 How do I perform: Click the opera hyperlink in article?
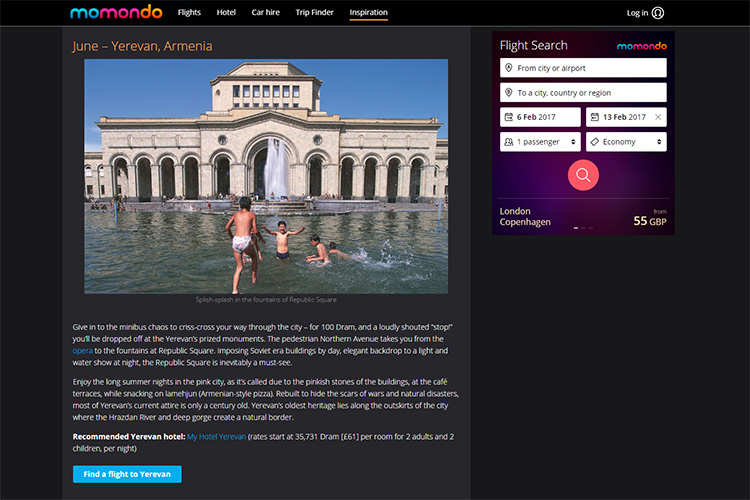pyautogui.click(x=82, y=351)
